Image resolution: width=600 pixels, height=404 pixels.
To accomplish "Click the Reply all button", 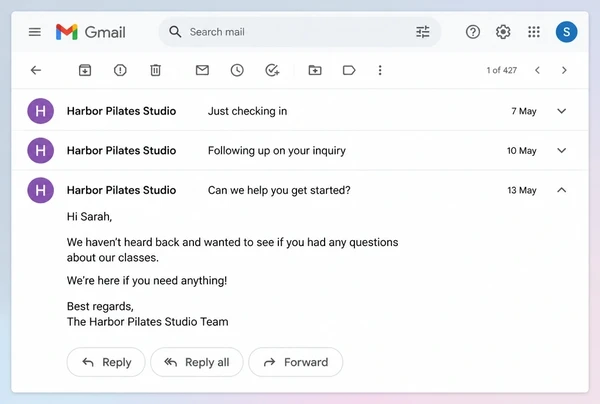I will (197, 362).
